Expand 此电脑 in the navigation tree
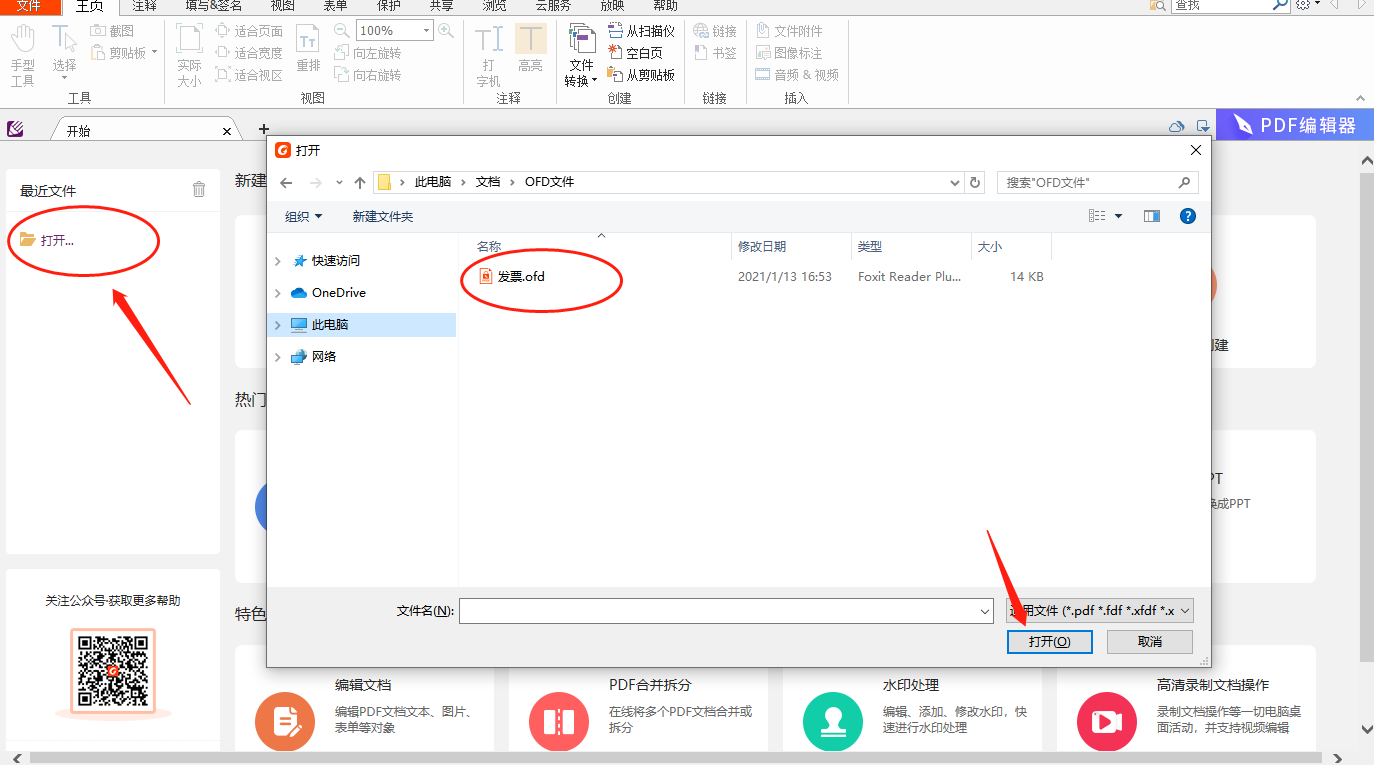The height and width of the screenshot is (765, 1374). [x=277, y=324]
